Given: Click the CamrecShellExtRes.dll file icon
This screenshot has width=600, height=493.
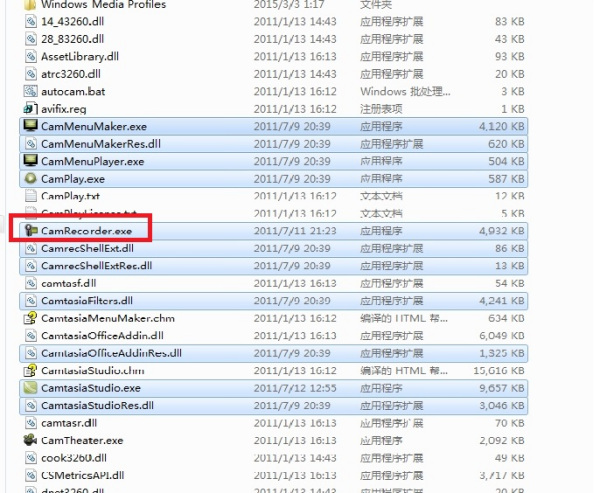Looking at the screenshot, I should click(31, 266).
